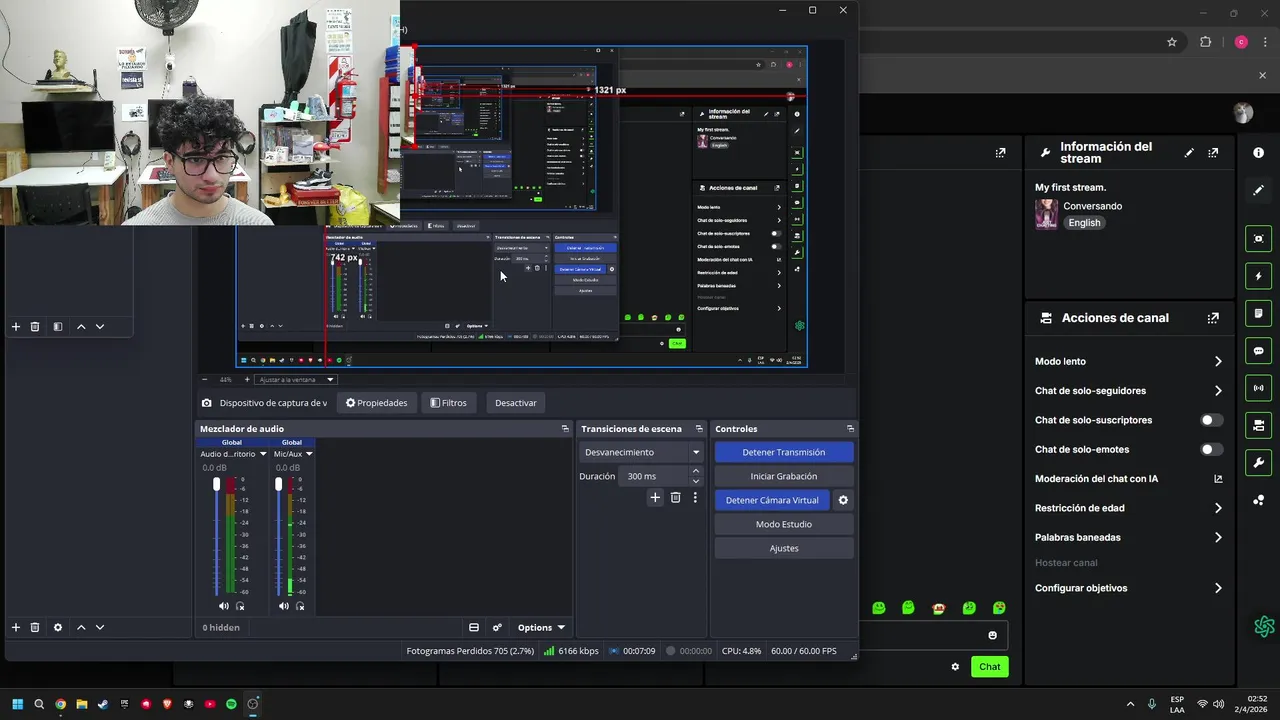Open virtual camera settings gear
This screenshot has width=1280, height=720.
[843, 500]
